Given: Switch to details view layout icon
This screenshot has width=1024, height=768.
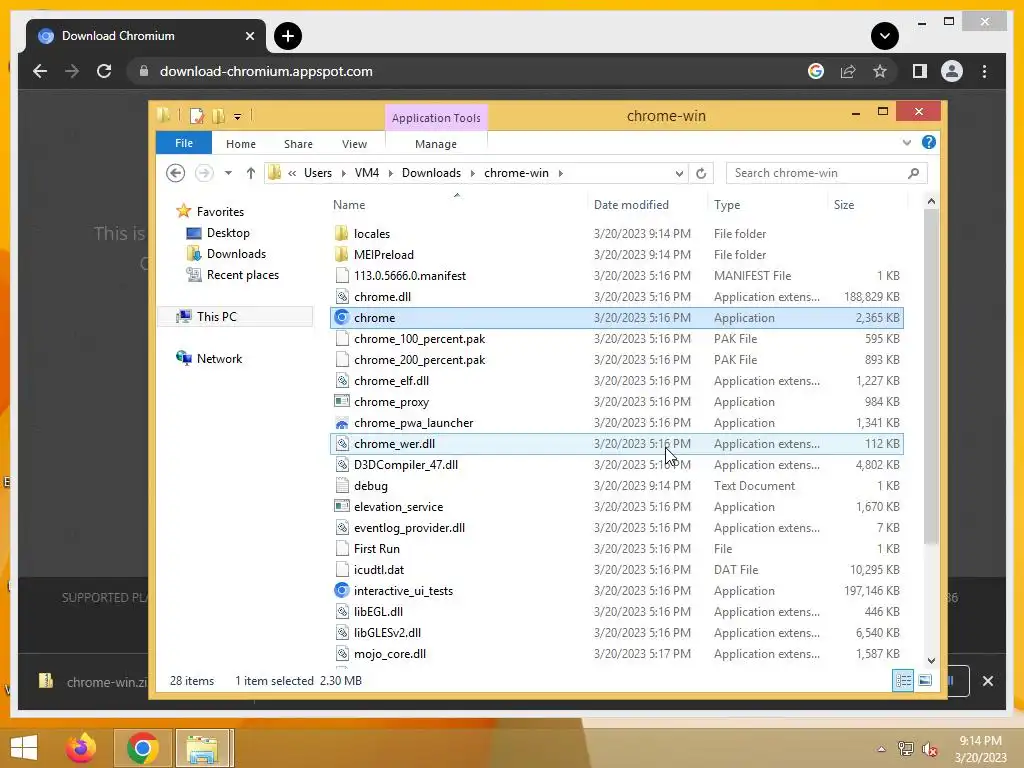Looking at the screenshot, I should [903, 681].
